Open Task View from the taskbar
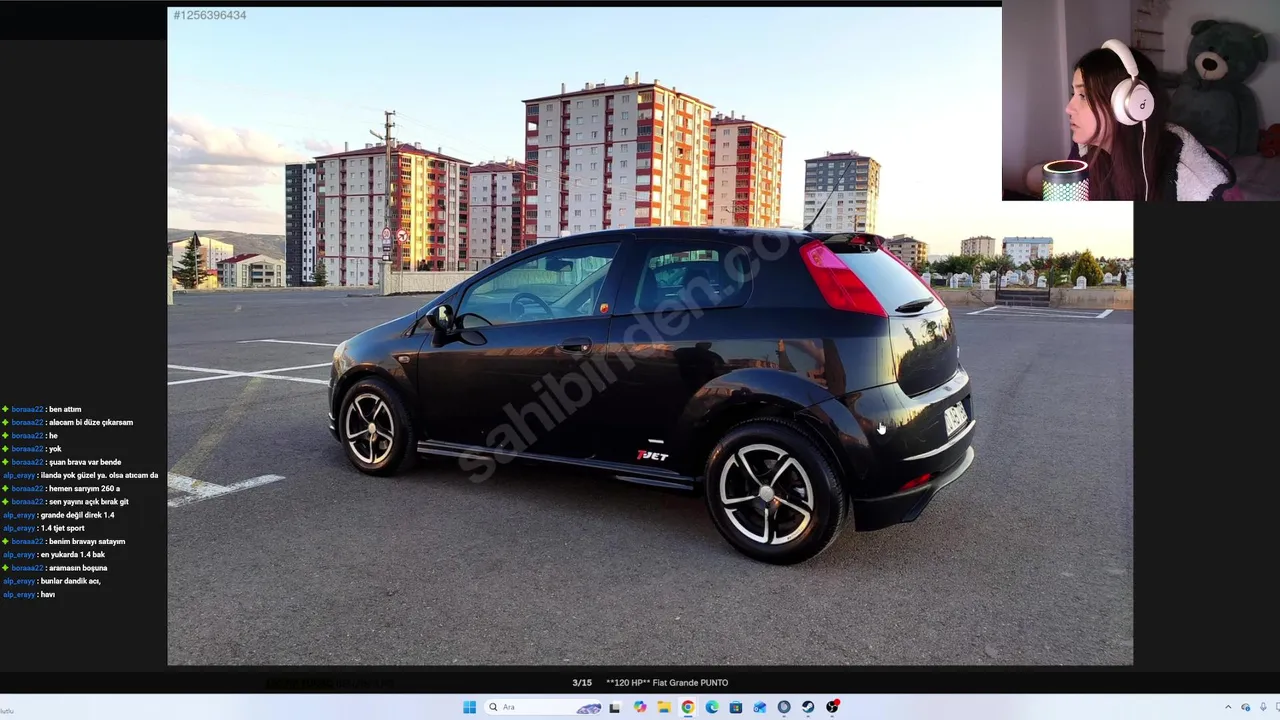Image resolution: width=1280 pixels, height=720 pixels. pos(615,707)
